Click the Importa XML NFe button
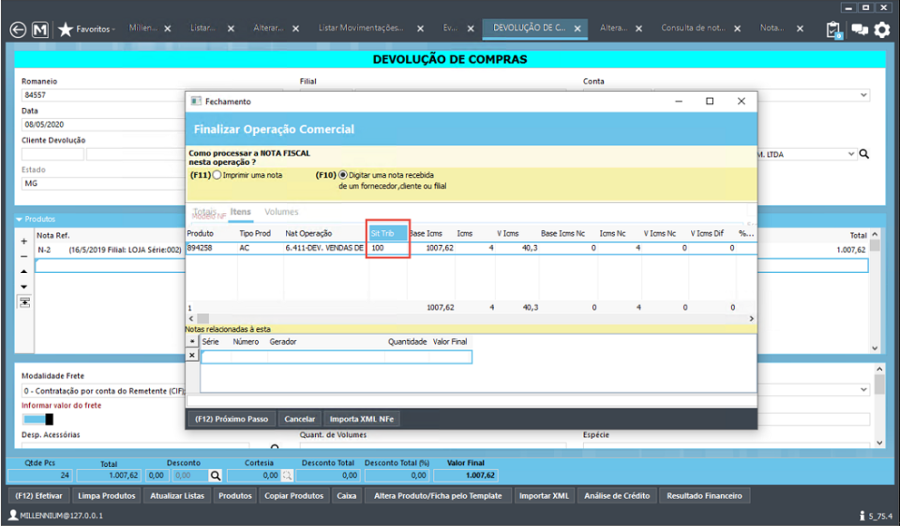 pos(361,419)
